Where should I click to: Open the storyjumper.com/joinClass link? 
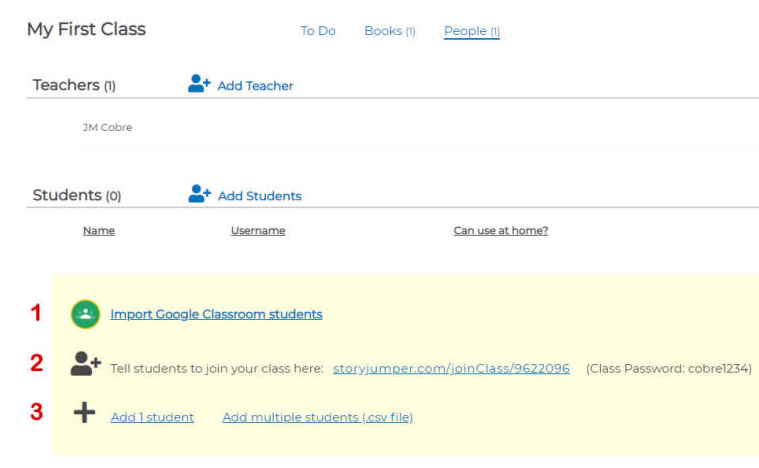coord(451,368)
